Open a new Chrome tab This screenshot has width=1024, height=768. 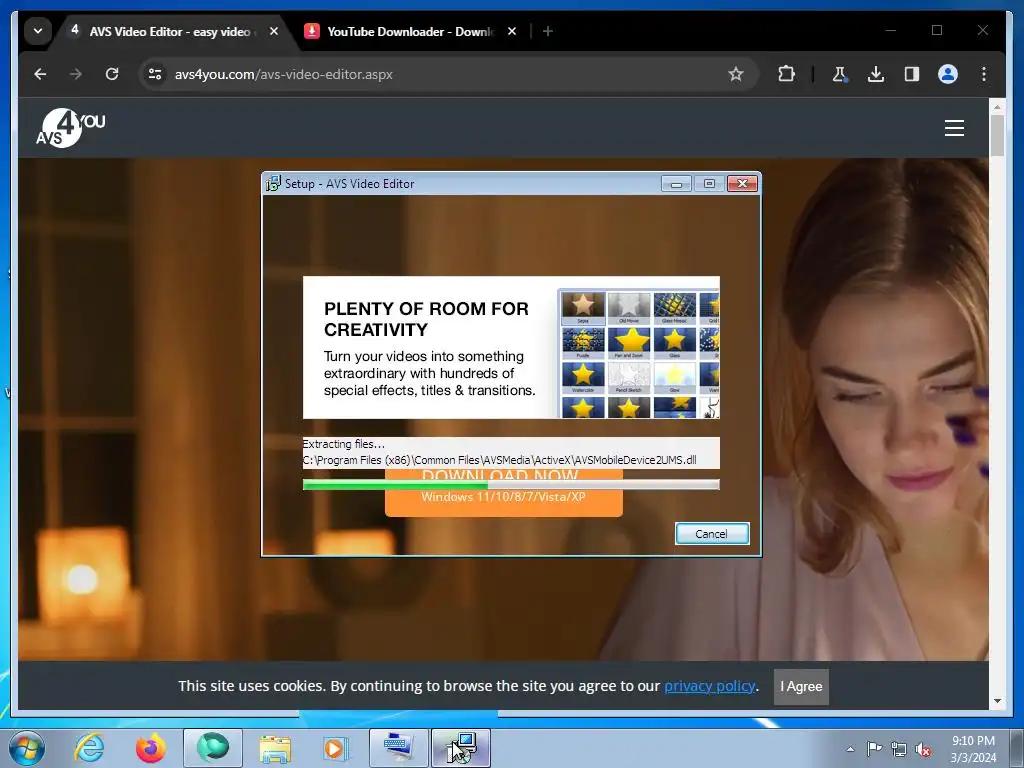click(x=548, y=31)
